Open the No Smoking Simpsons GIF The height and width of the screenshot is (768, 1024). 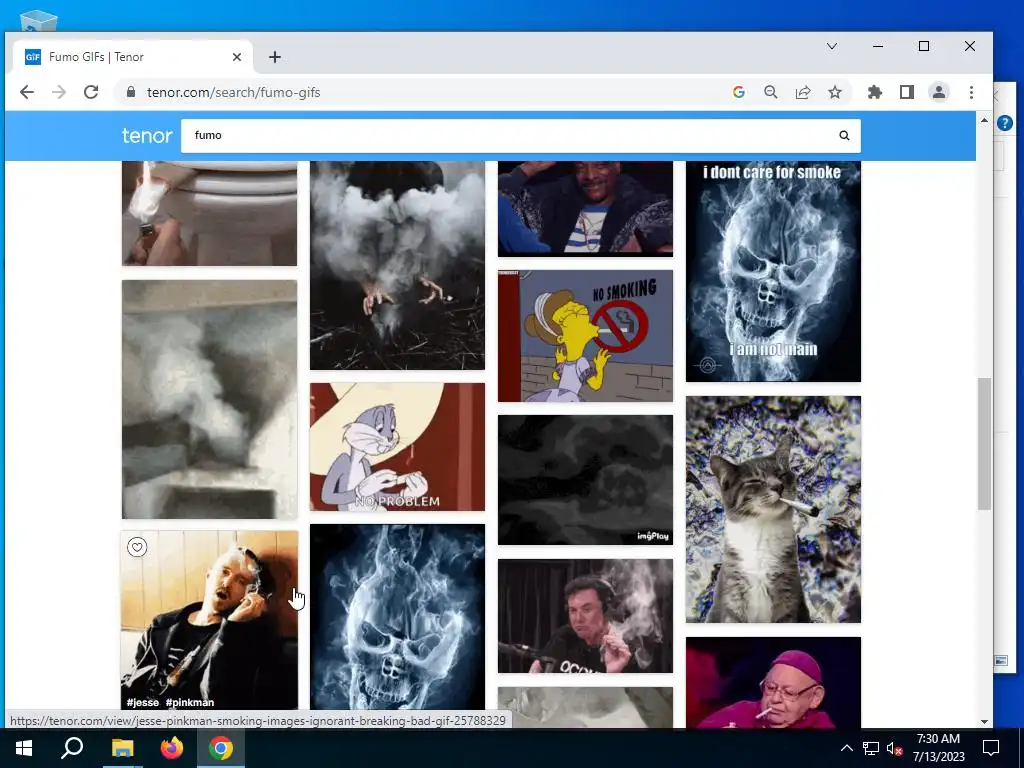tap(585, 336)
